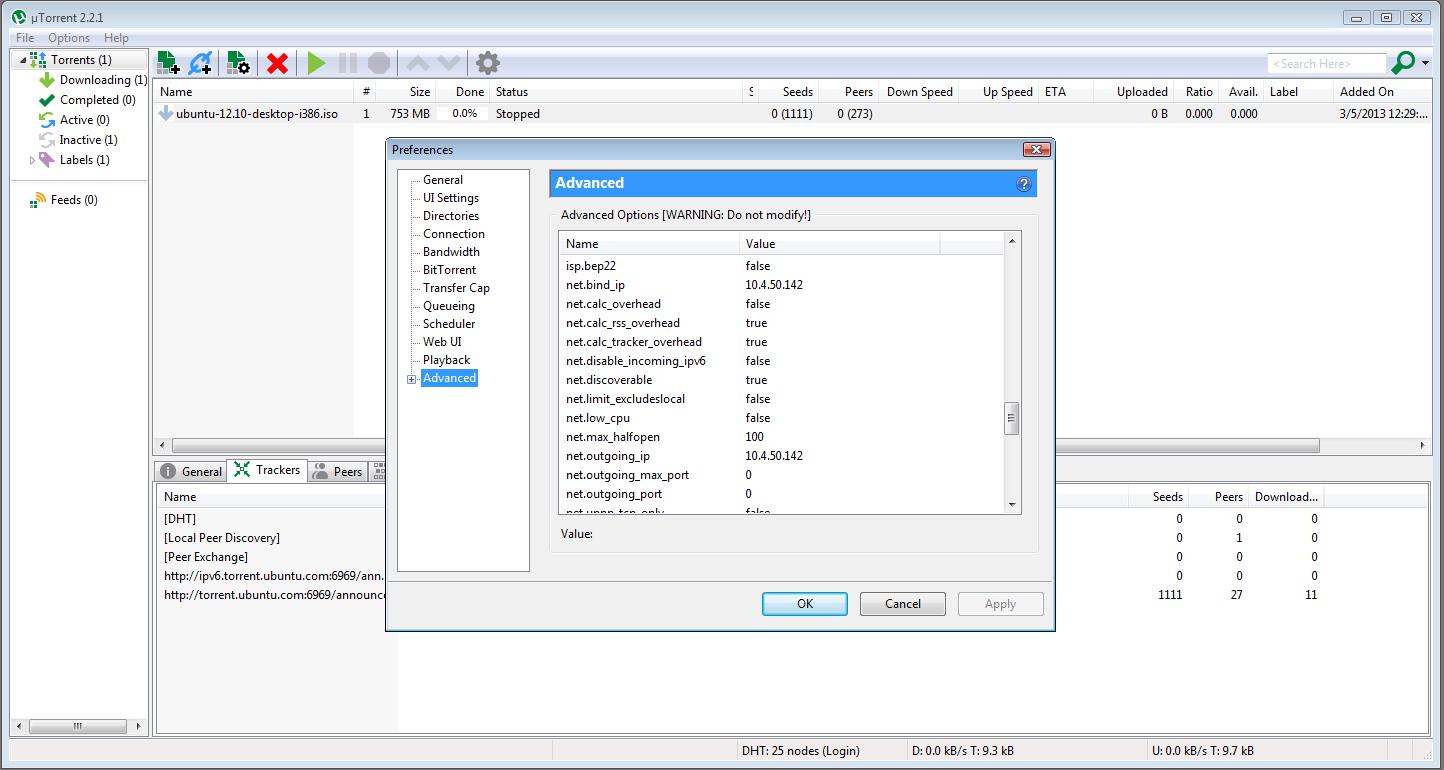Click the help question mark in Preferences

[x=1023, y=184]
